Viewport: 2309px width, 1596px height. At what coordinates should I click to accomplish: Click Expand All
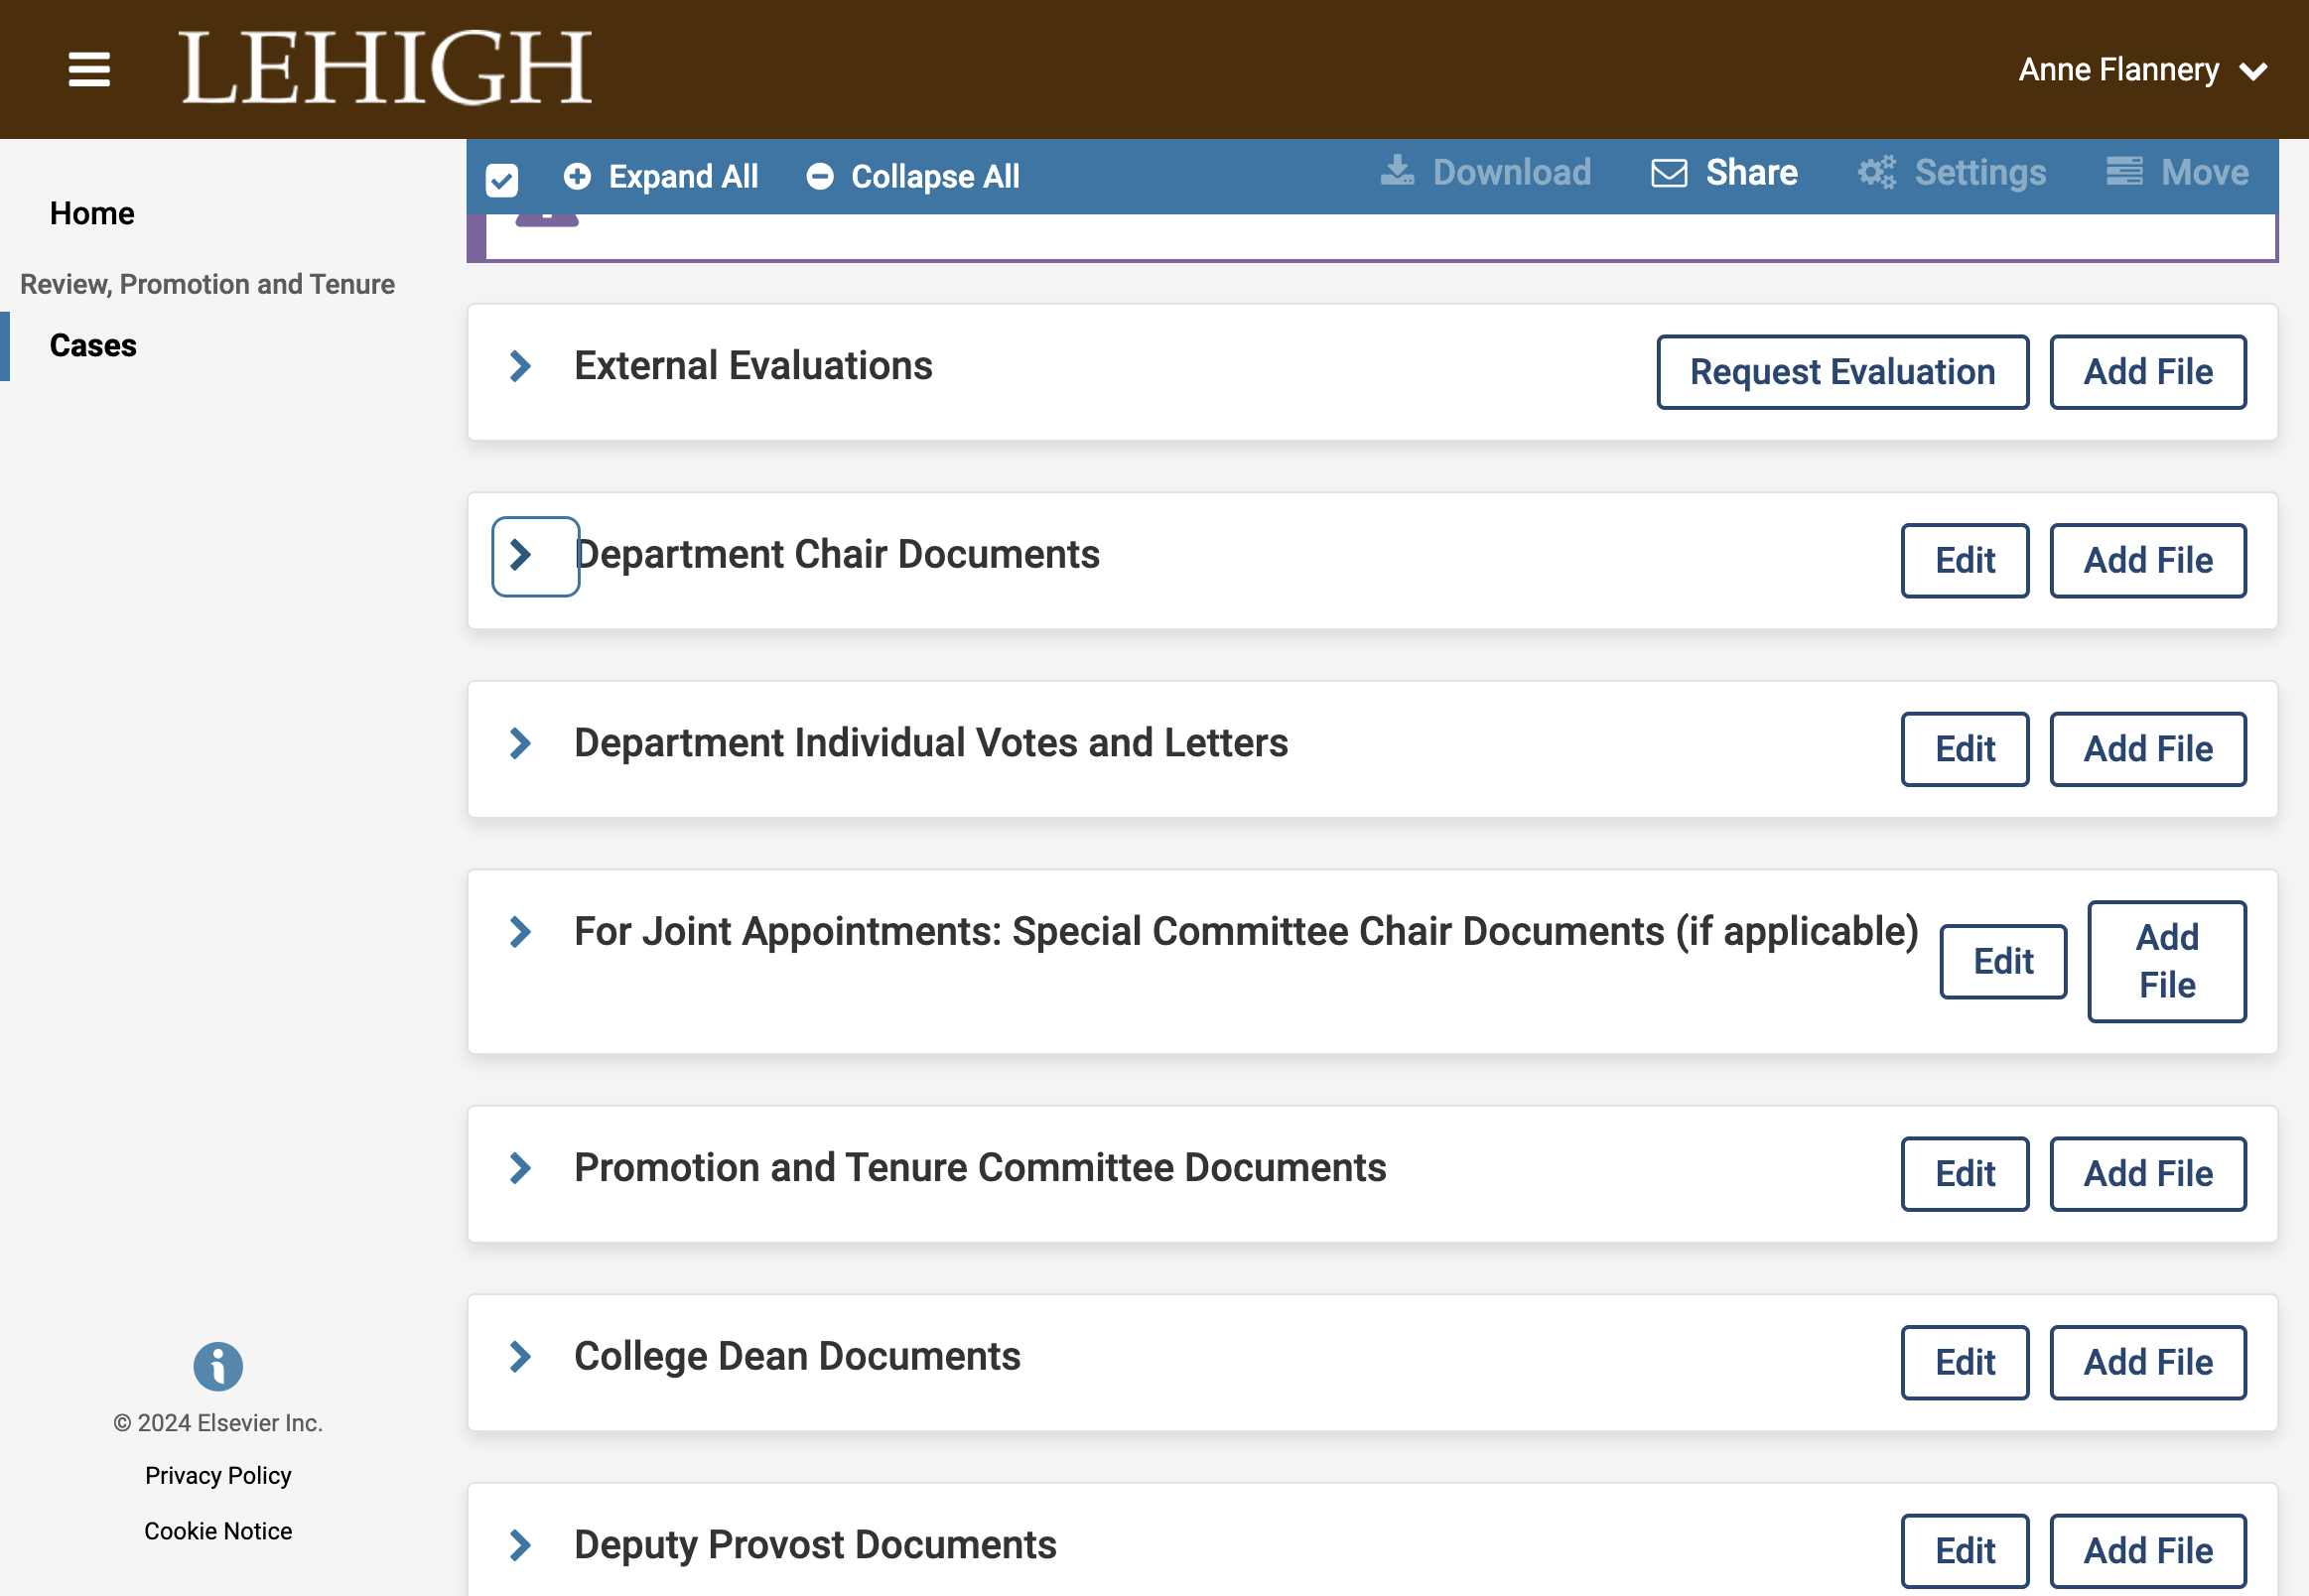pos(661,177)
